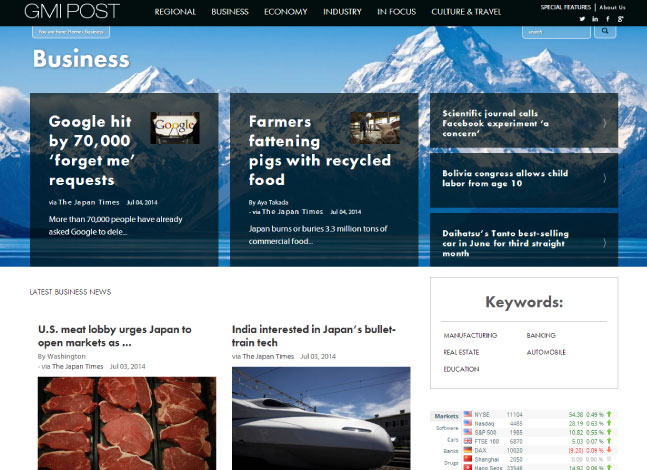Open the Culture & Travel menu

(x=466, y=12)
